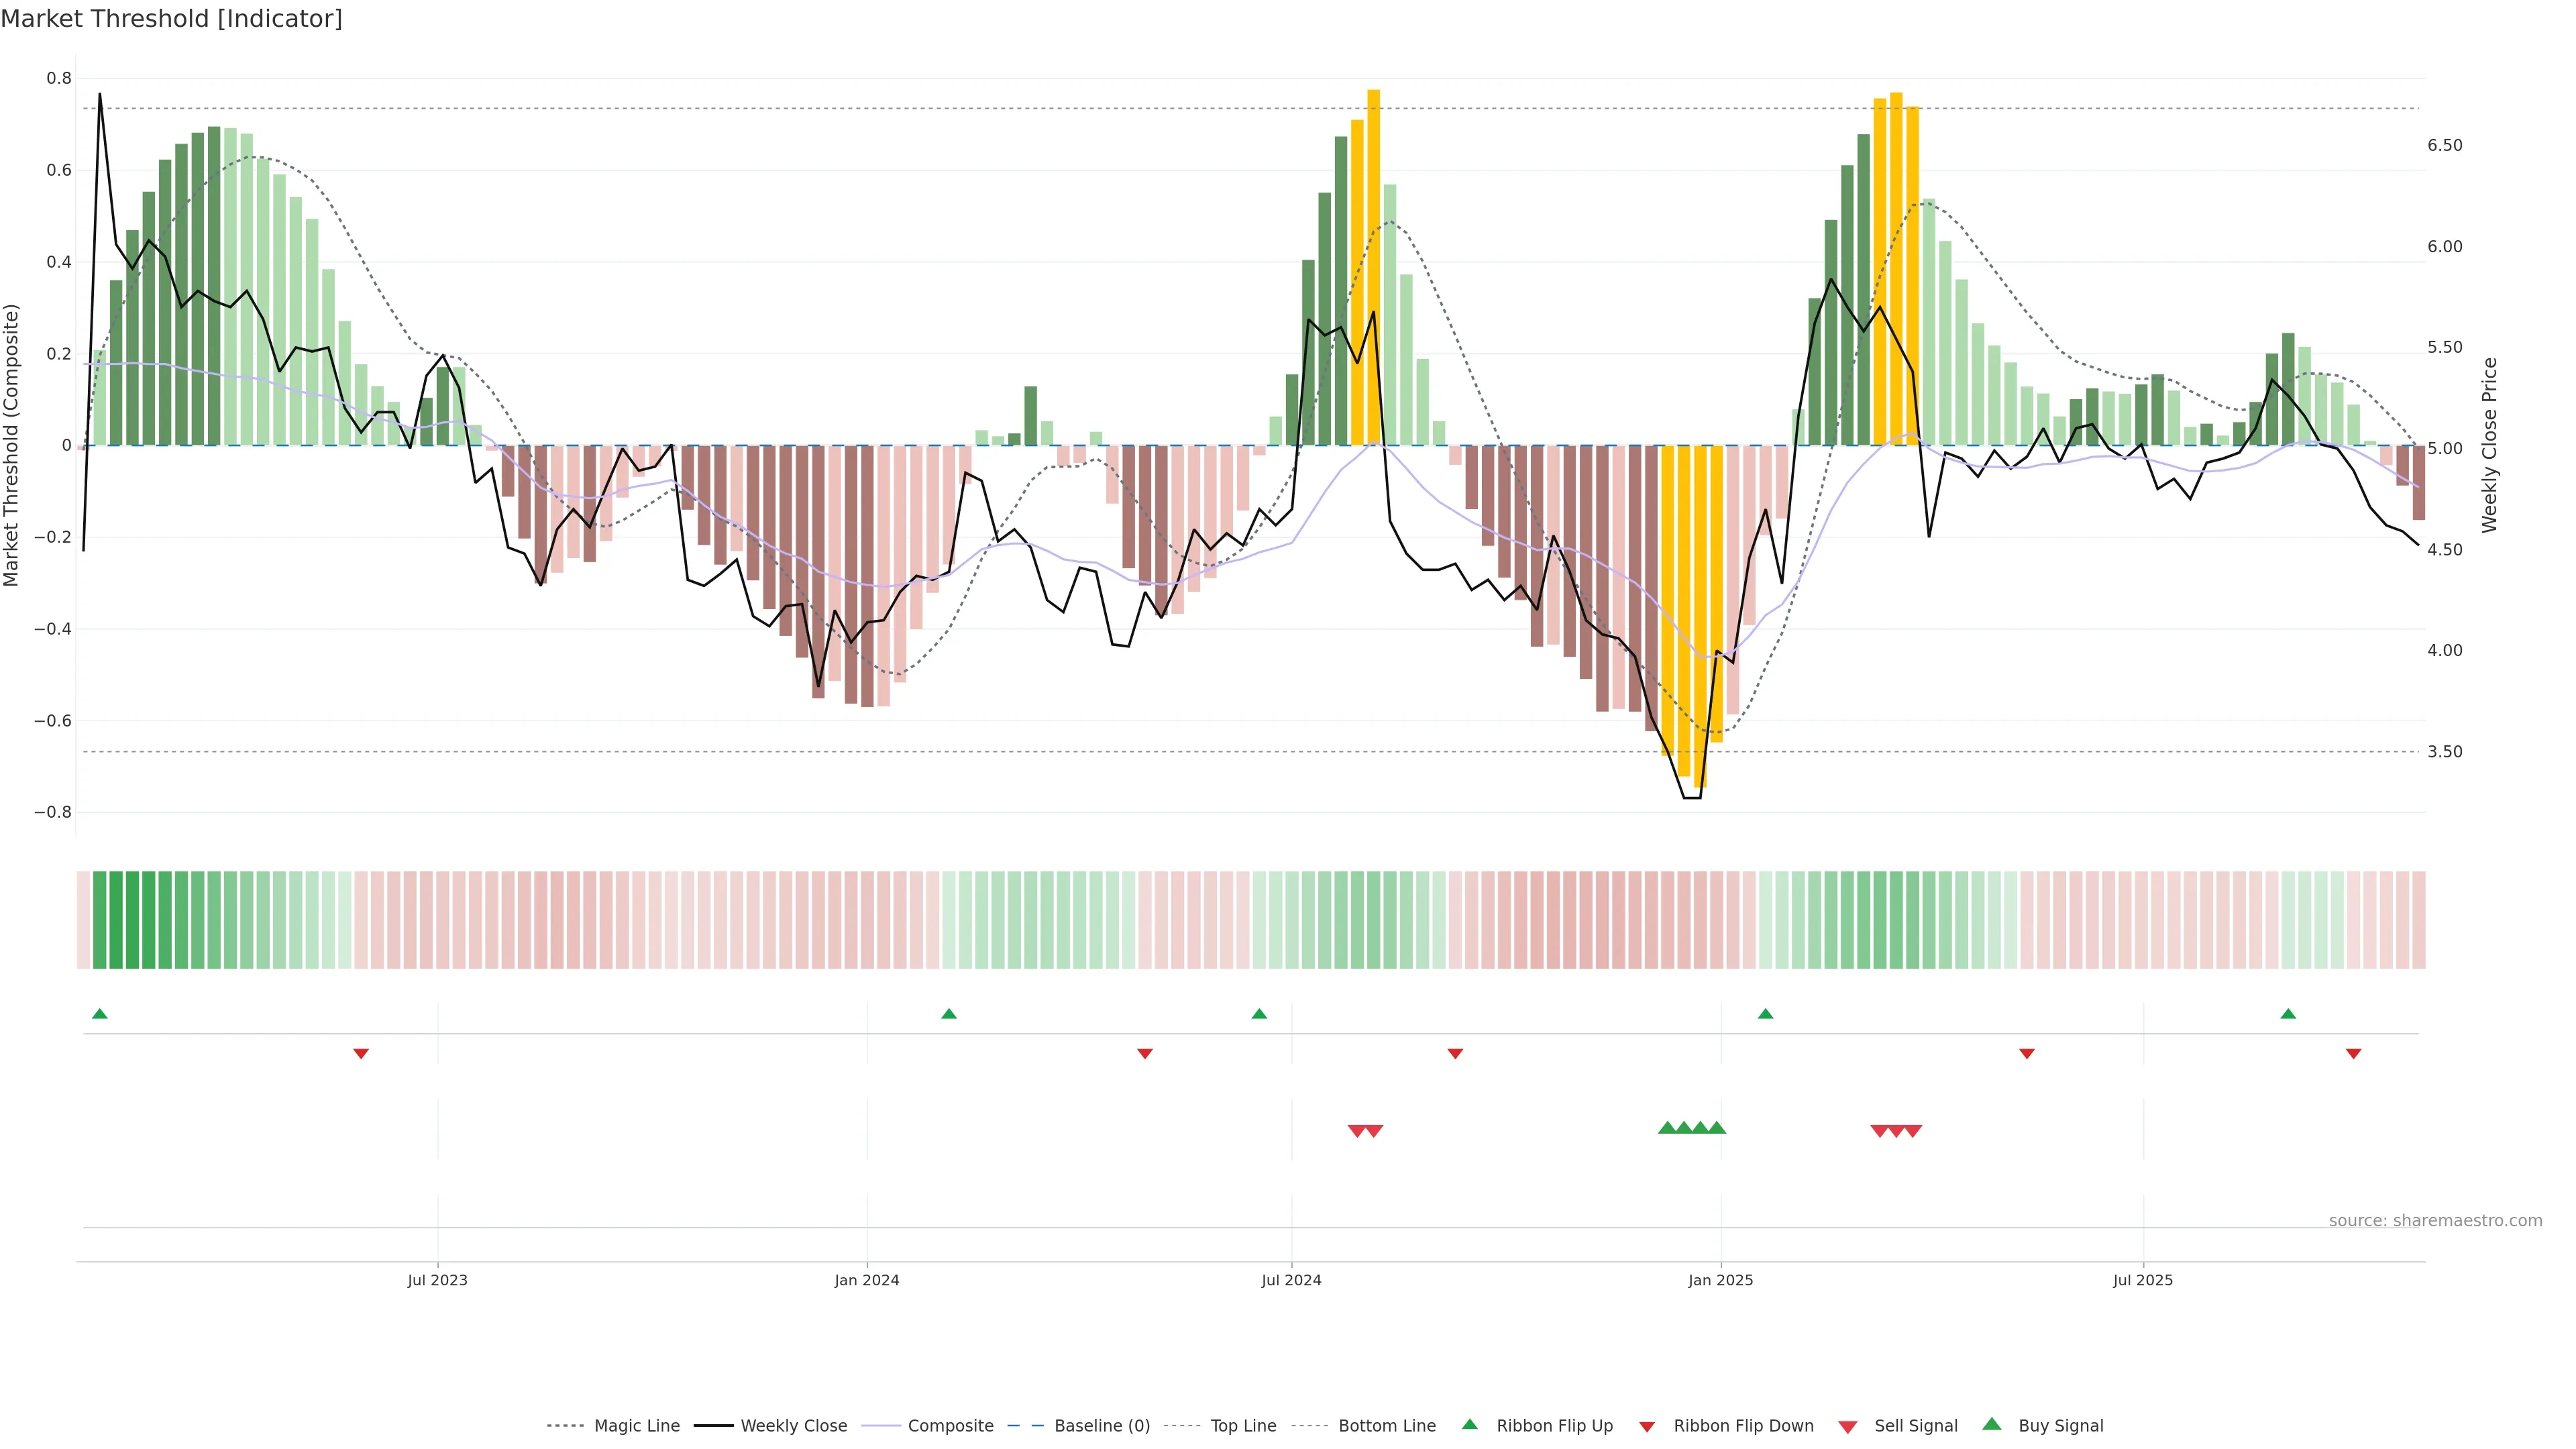This screenshot has height=1449, width=2576.
Task: Click Sell Signal legend marker
Action: click(x=1847, y=1427)
